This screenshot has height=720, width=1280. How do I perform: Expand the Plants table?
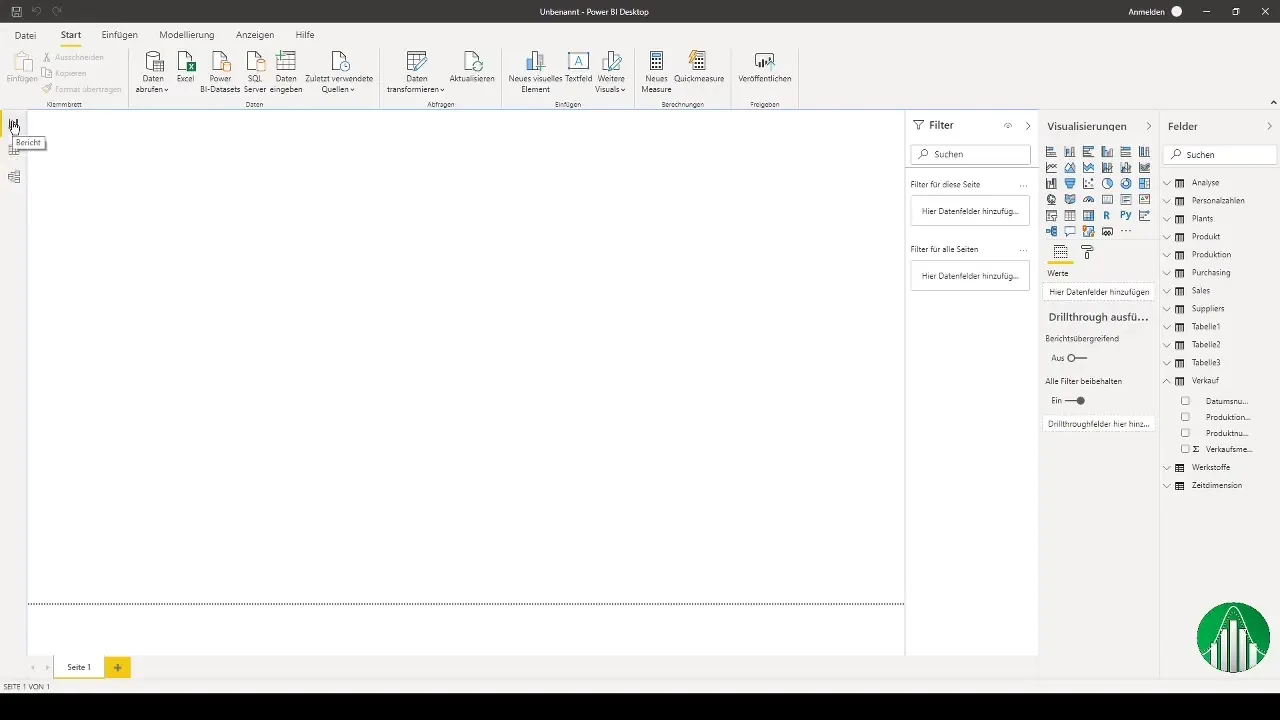[x=1167, y=219]
